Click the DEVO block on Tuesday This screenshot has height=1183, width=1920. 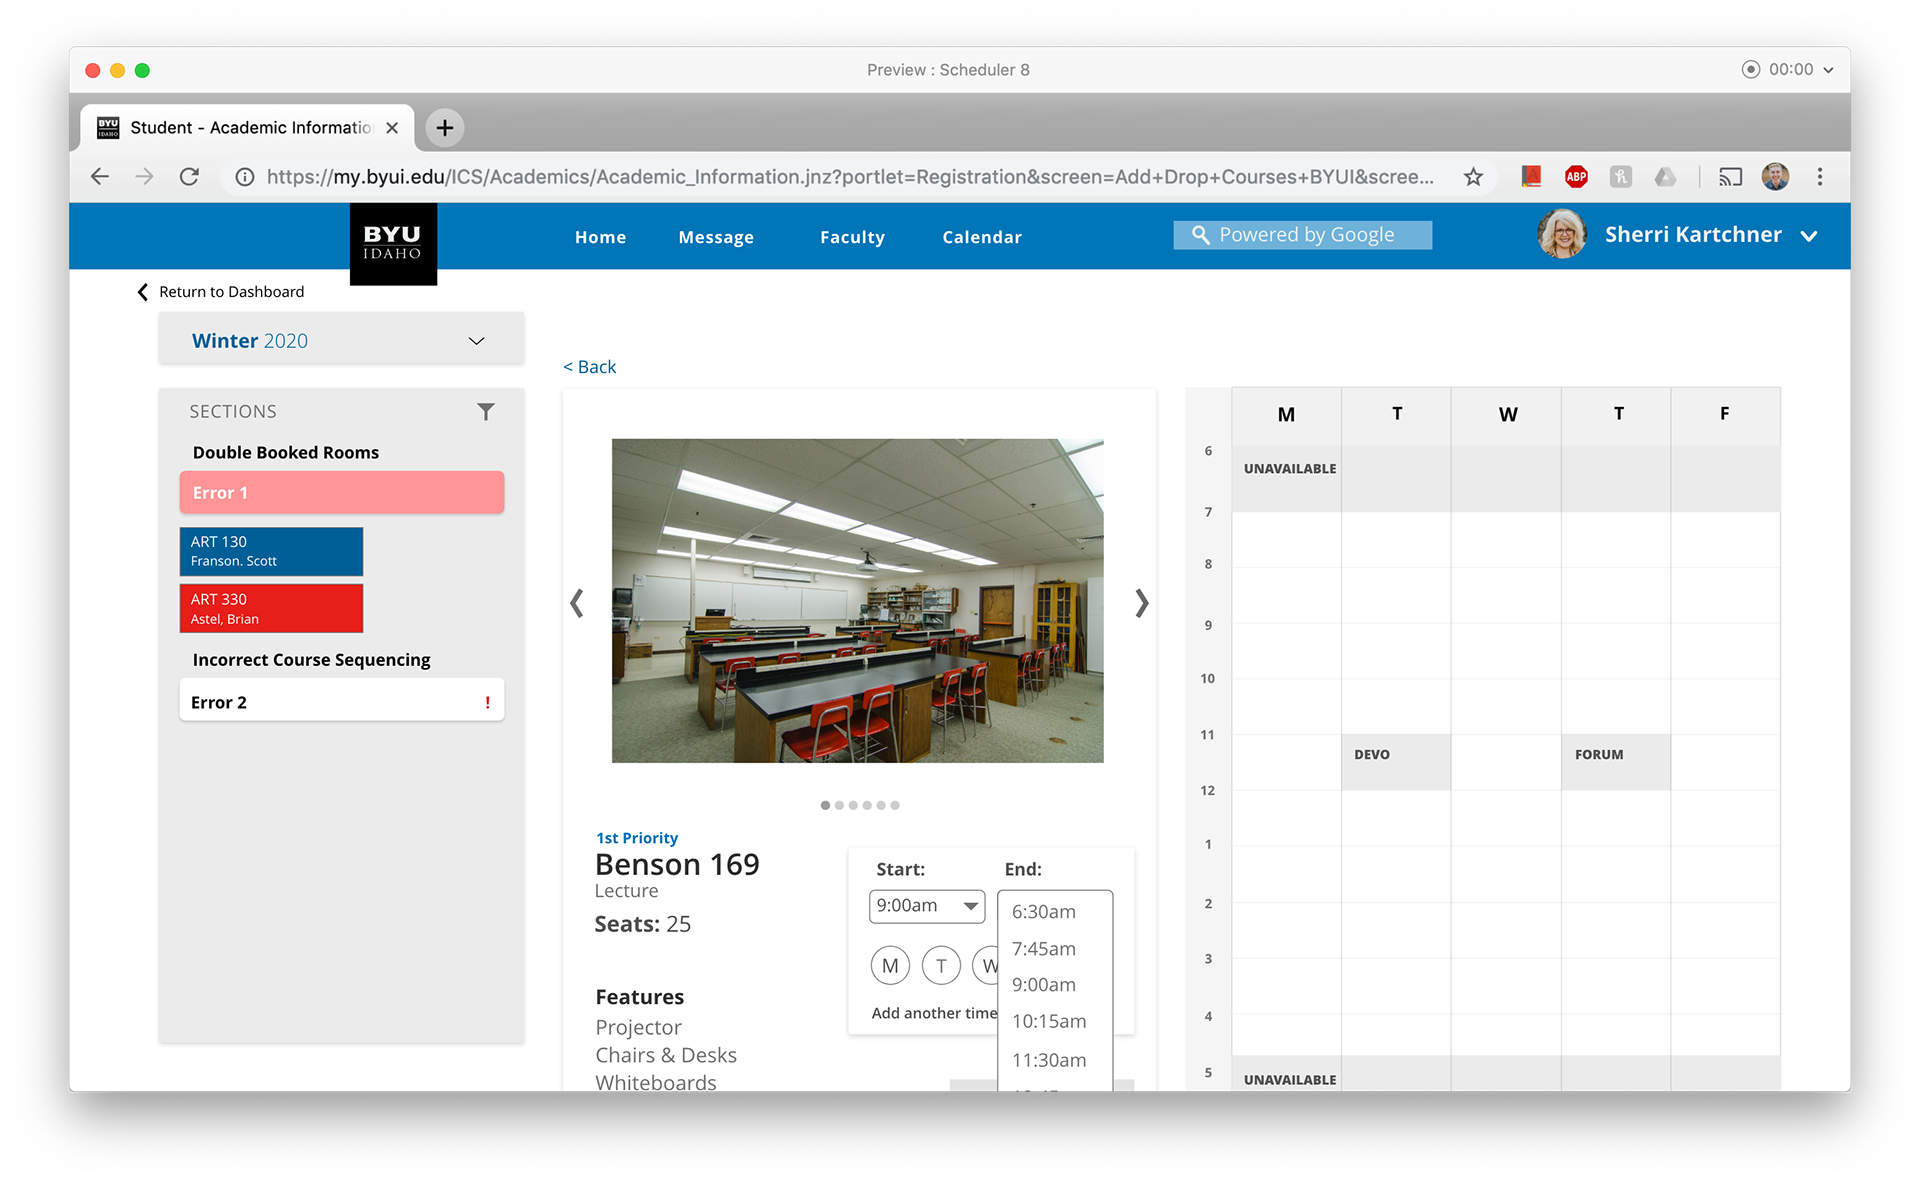pos(1396,762)
